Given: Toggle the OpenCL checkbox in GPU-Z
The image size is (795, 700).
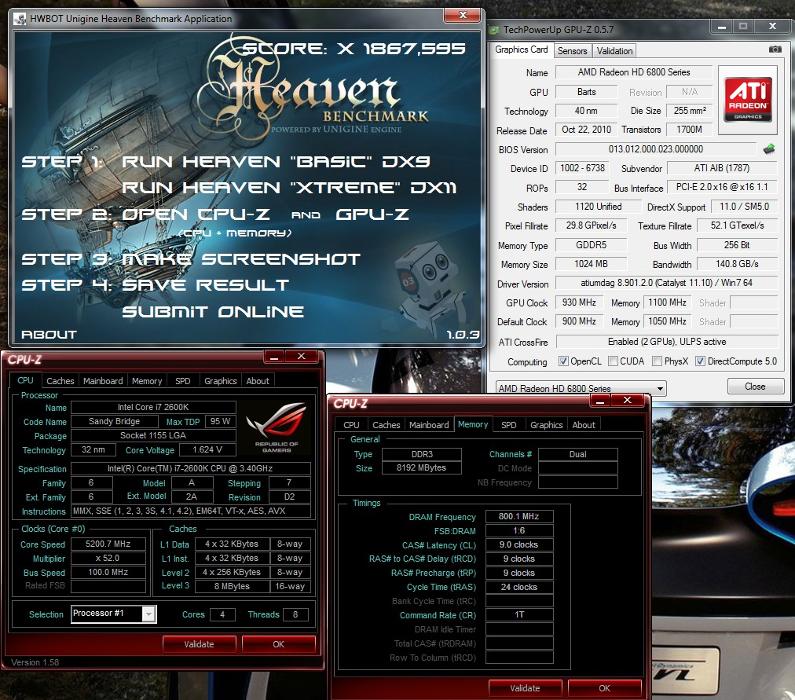Looking at the screenshot, I should [563, 361].
